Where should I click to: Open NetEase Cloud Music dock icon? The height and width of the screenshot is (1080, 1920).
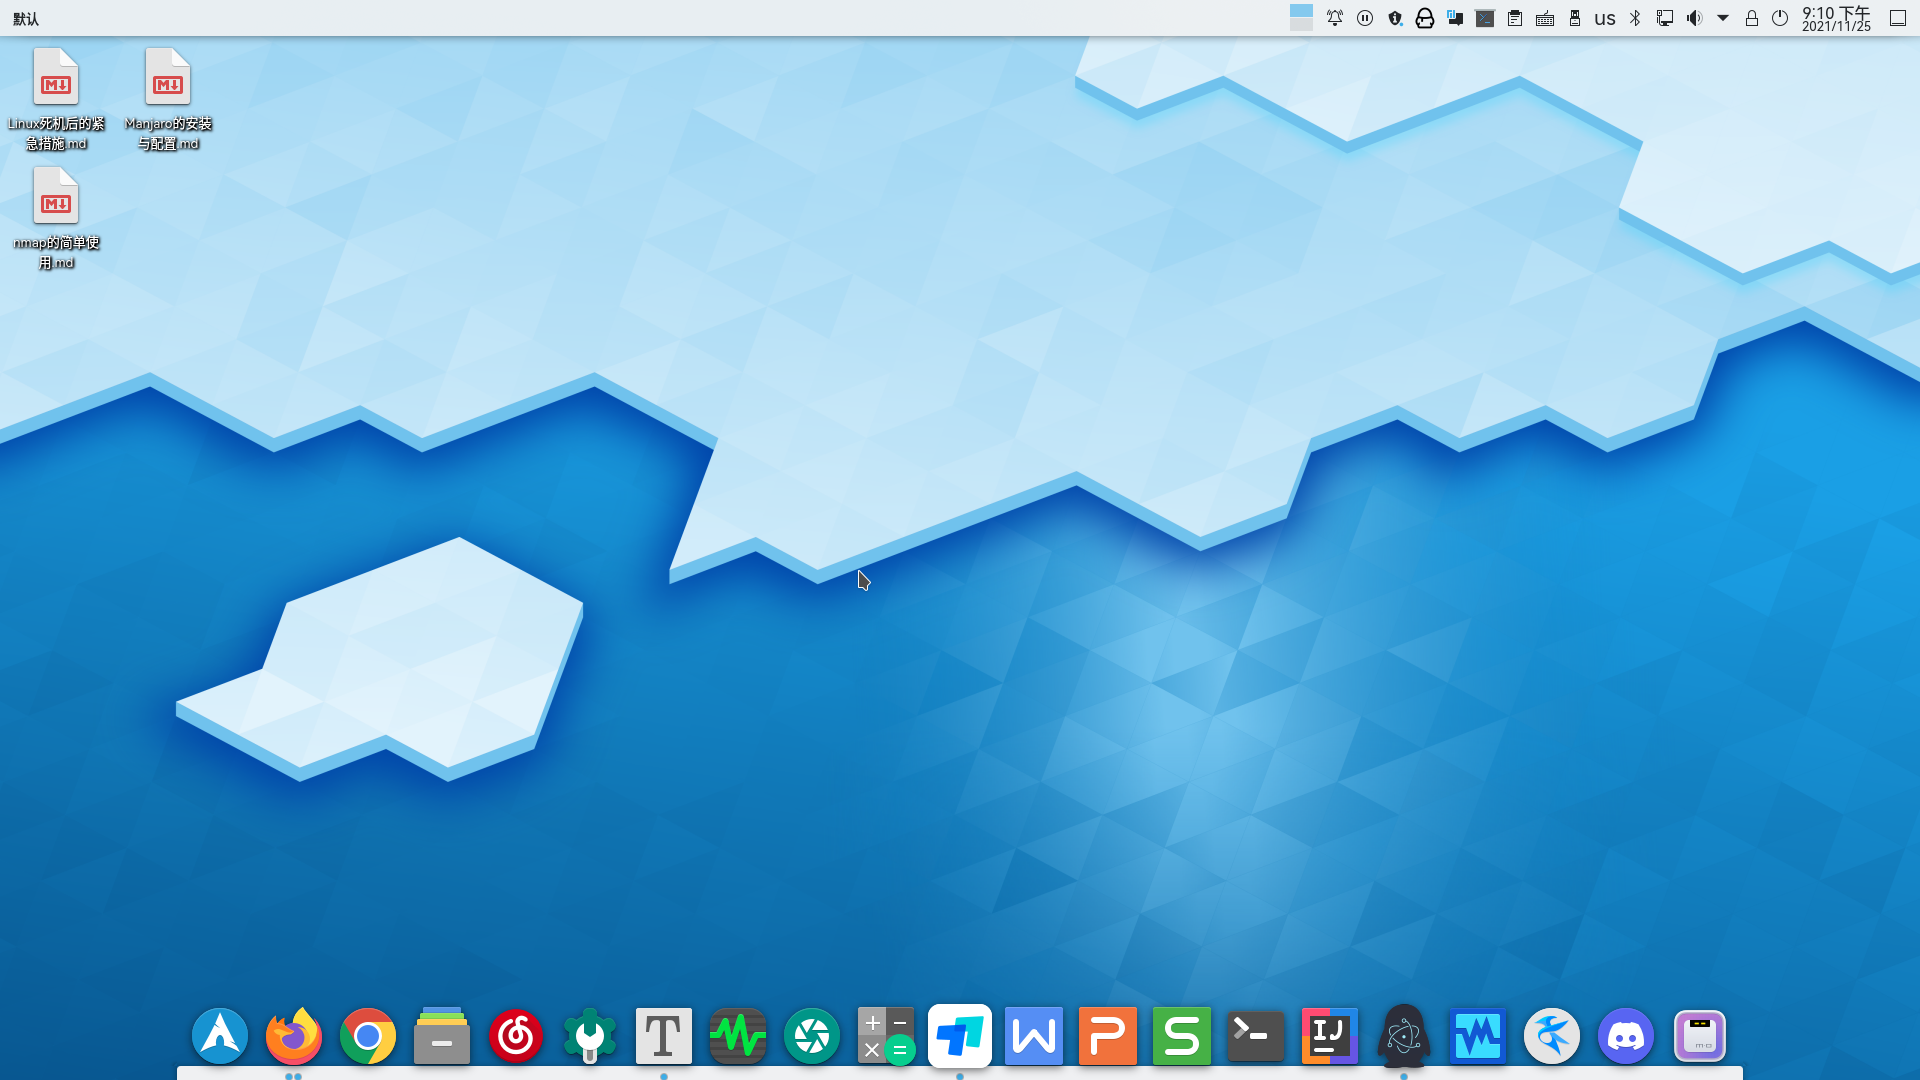pos(515,1036)
